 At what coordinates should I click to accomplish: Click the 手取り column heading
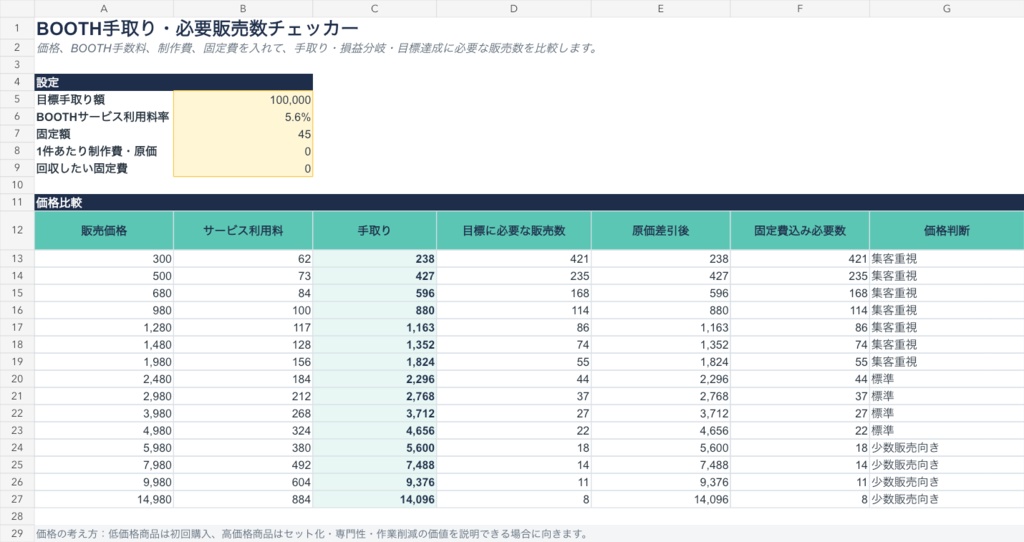coord(374,230)
